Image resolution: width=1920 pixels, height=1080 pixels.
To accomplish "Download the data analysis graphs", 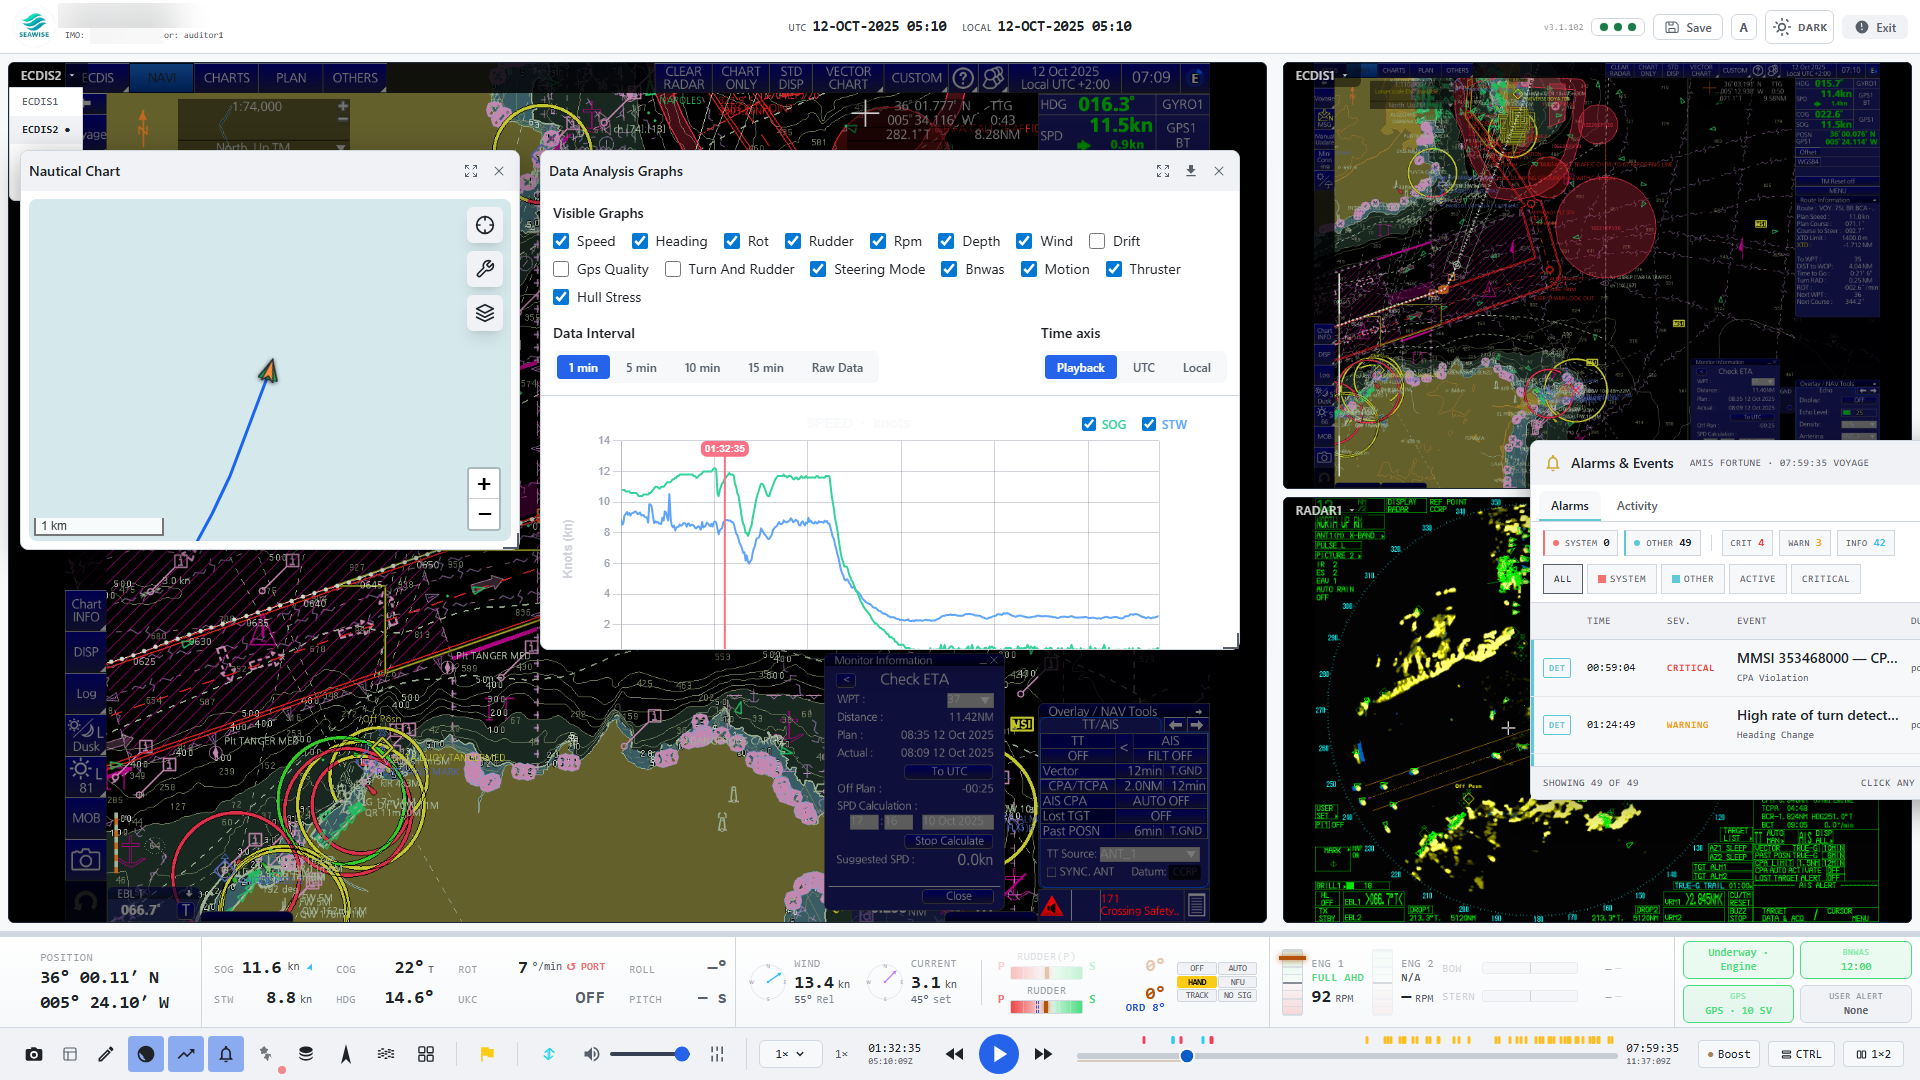I will [1191, 171].
